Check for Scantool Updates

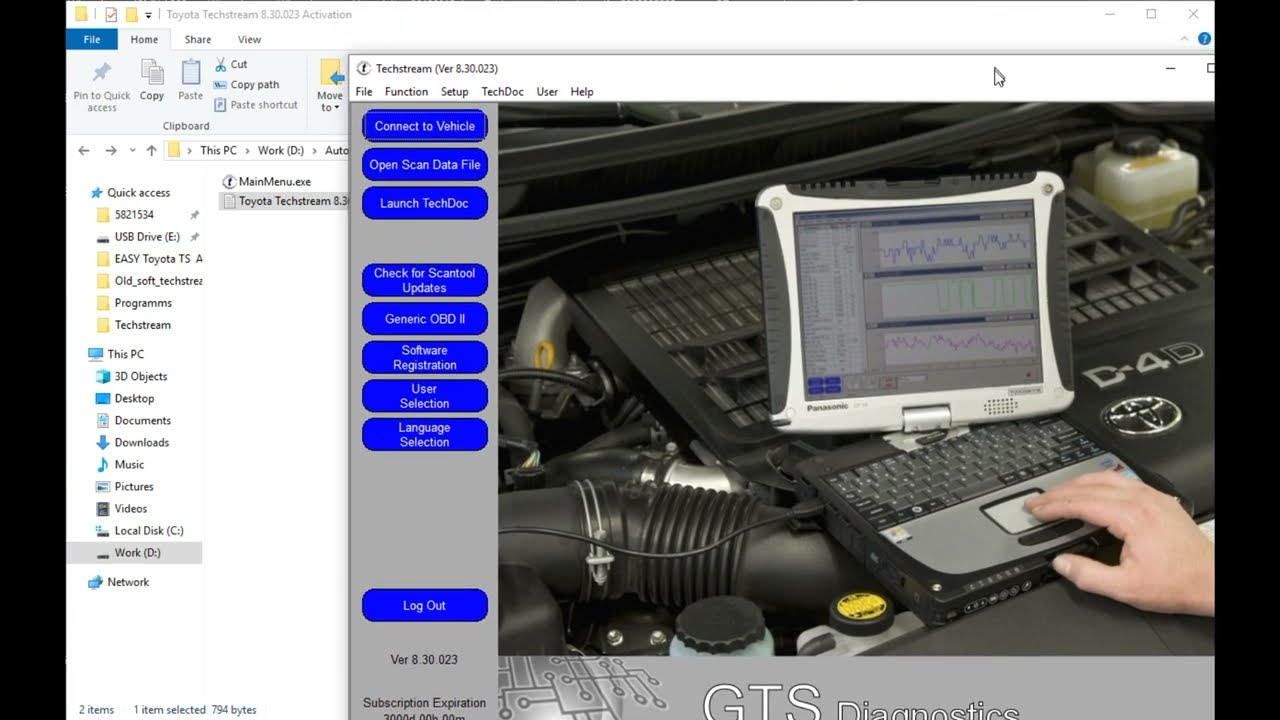pos(424,280)
